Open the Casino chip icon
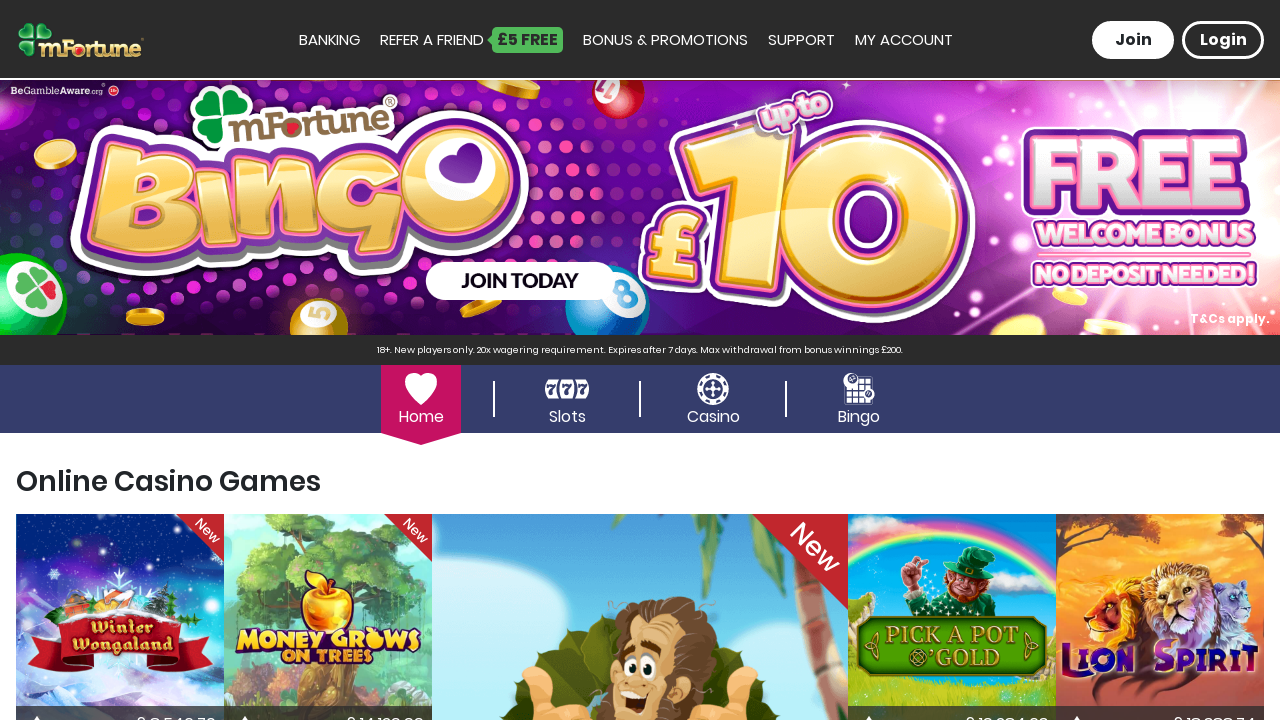The height and width of the screenshot is (720, 1280). pos(713,389)
